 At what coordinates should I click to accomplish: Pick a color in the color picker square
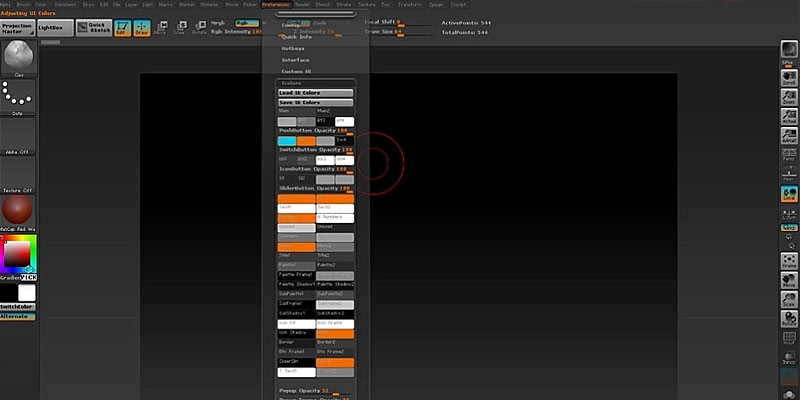[17, 253]
